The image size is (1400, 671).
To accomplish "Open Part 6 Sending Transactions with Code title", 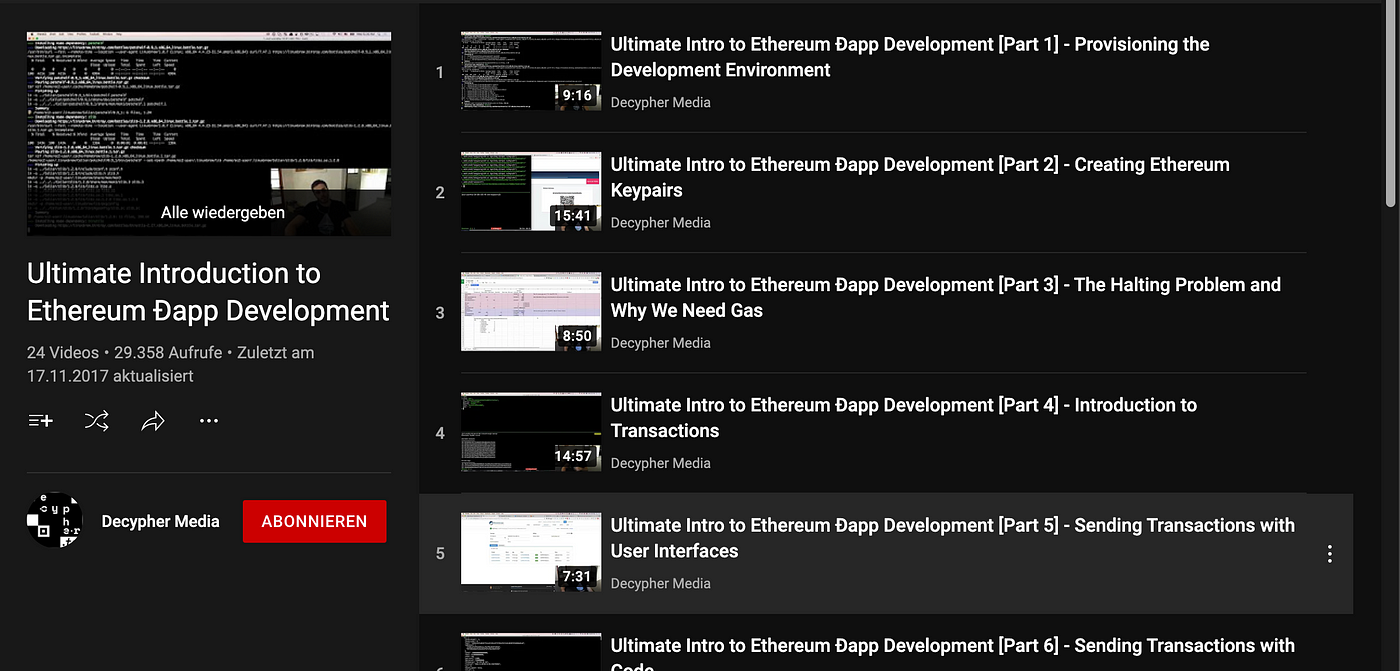I will (x=952, y=653).
